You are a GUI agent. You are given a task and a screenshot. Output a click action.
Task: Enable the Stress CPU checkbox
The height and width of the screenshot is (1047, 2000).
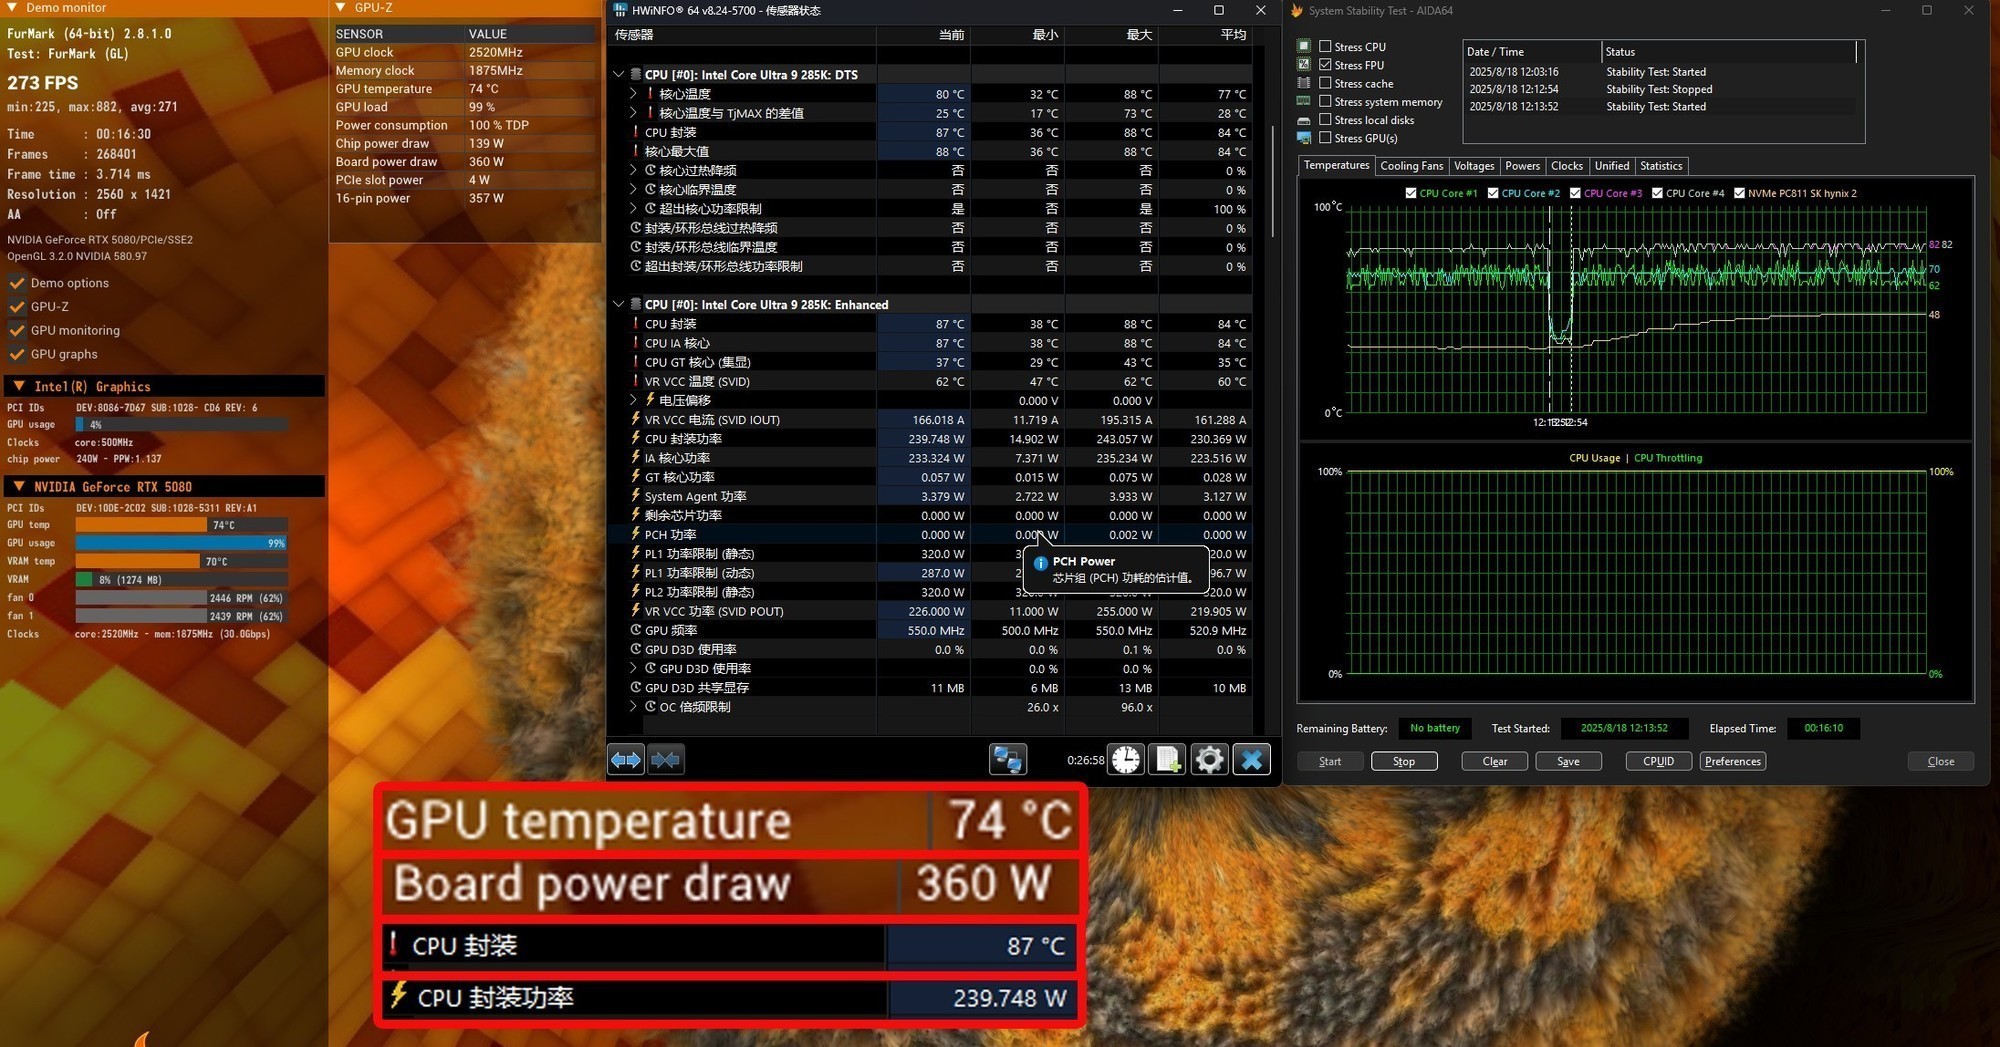pos(1325,46)
